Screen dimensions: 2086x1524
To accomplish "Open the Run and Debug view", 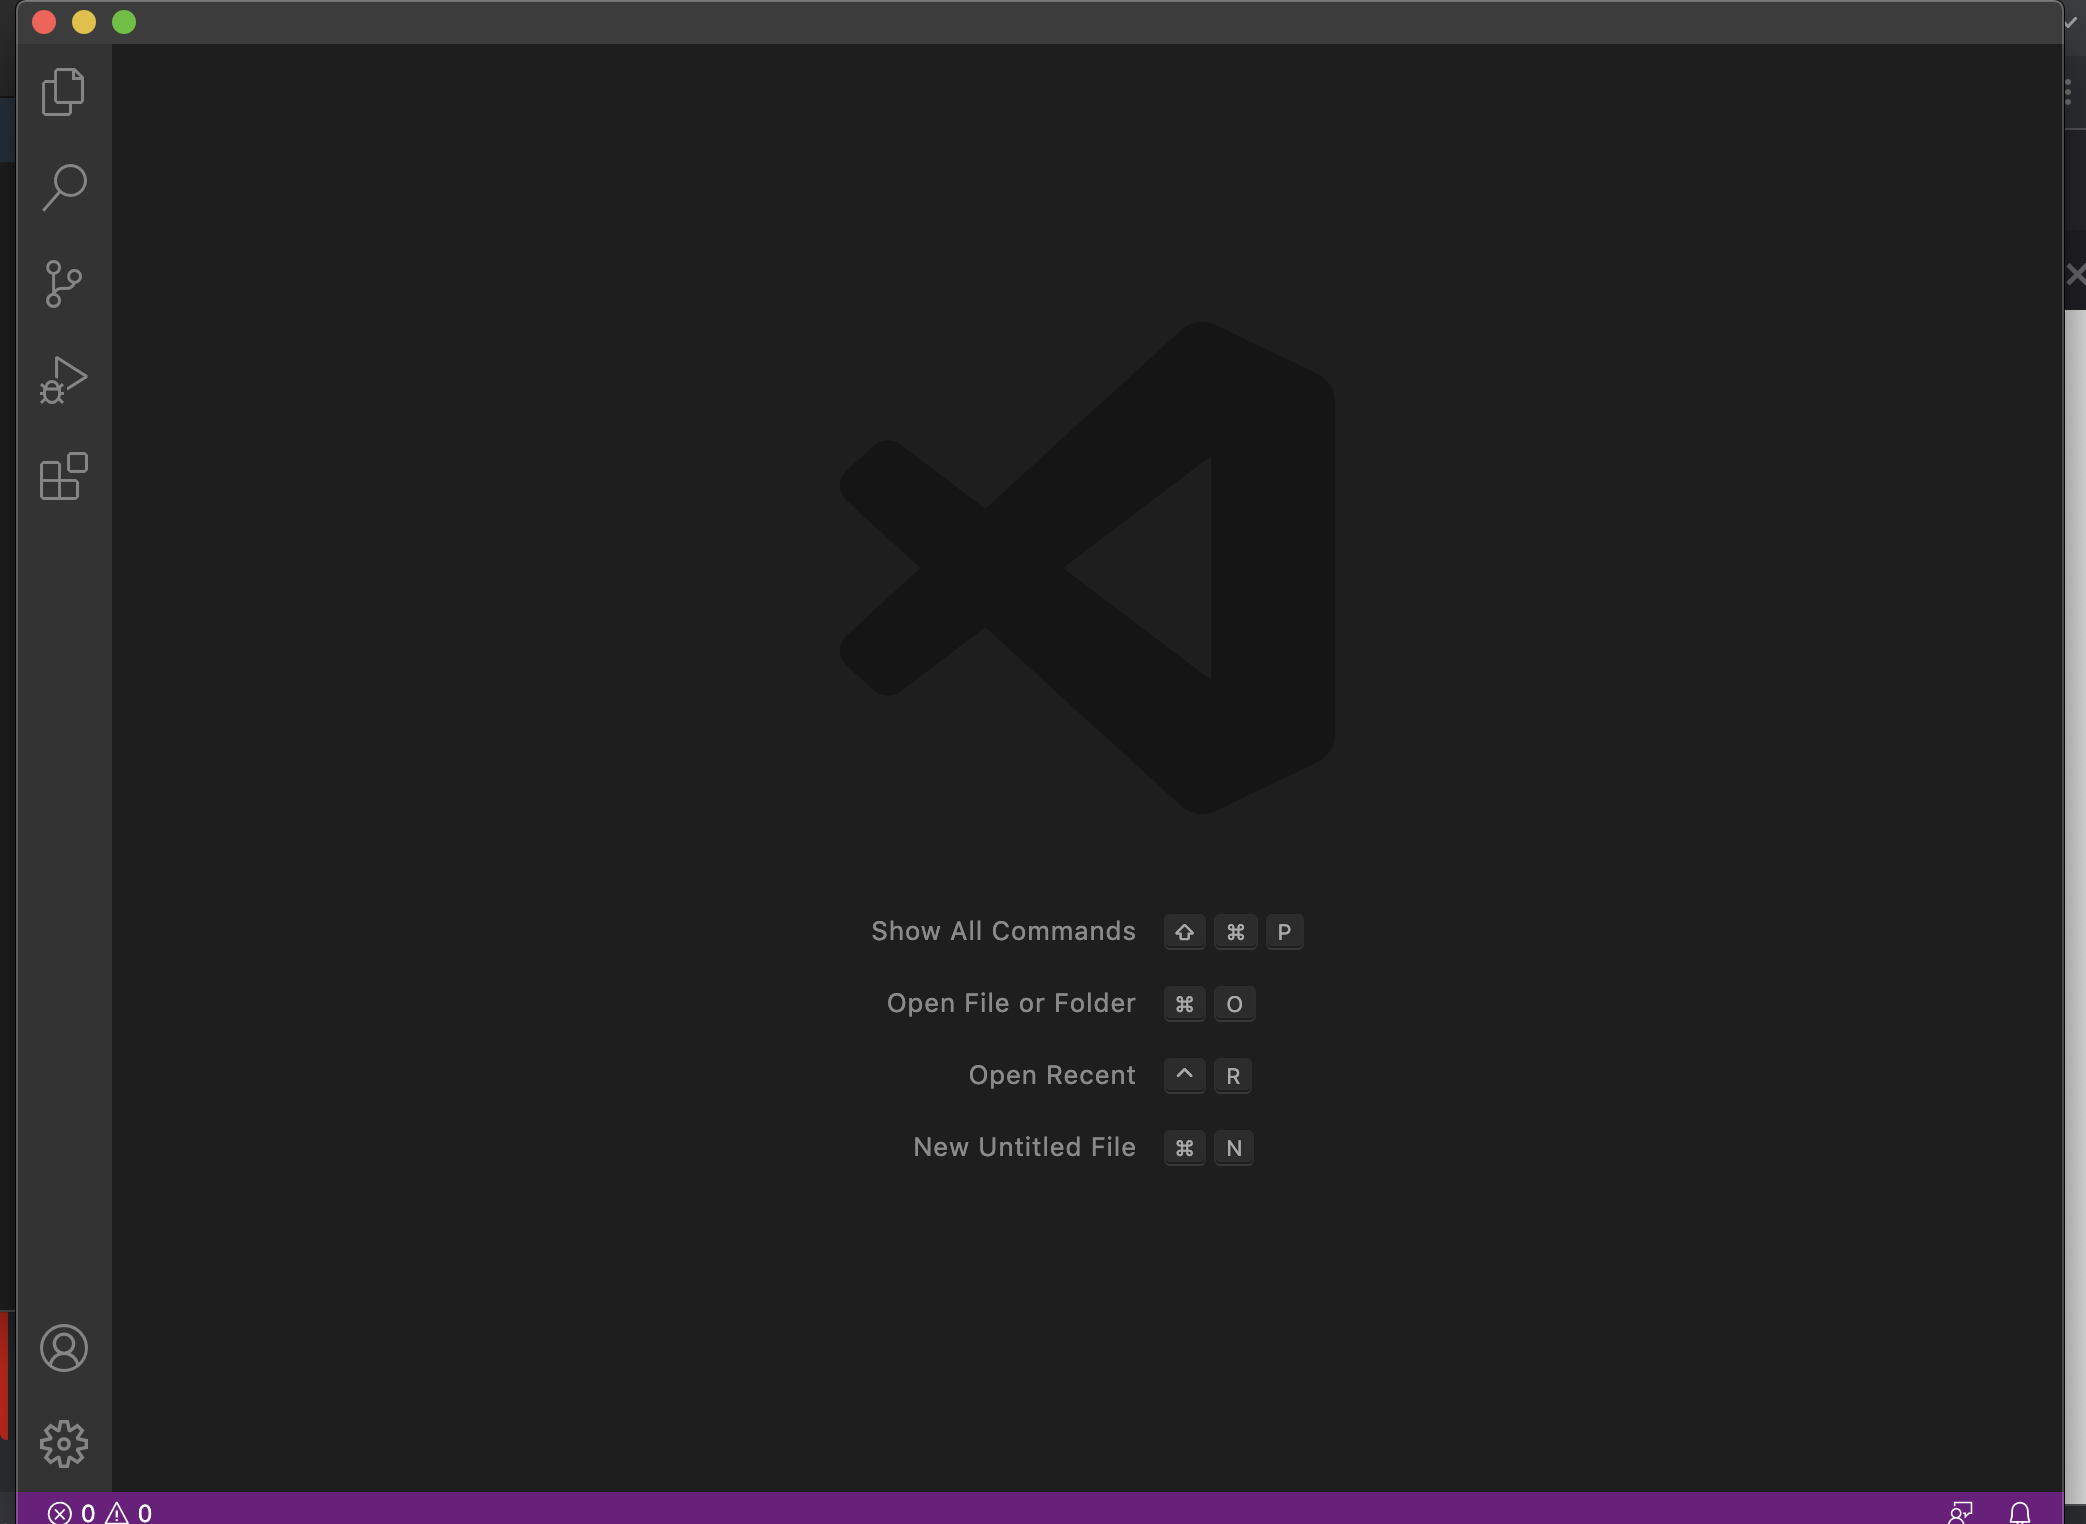I will 64,380.
